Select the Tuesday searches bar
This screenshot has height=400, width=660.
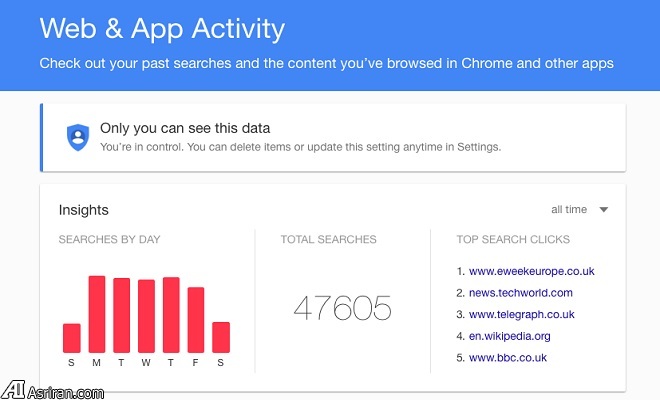tap(122, 315)
